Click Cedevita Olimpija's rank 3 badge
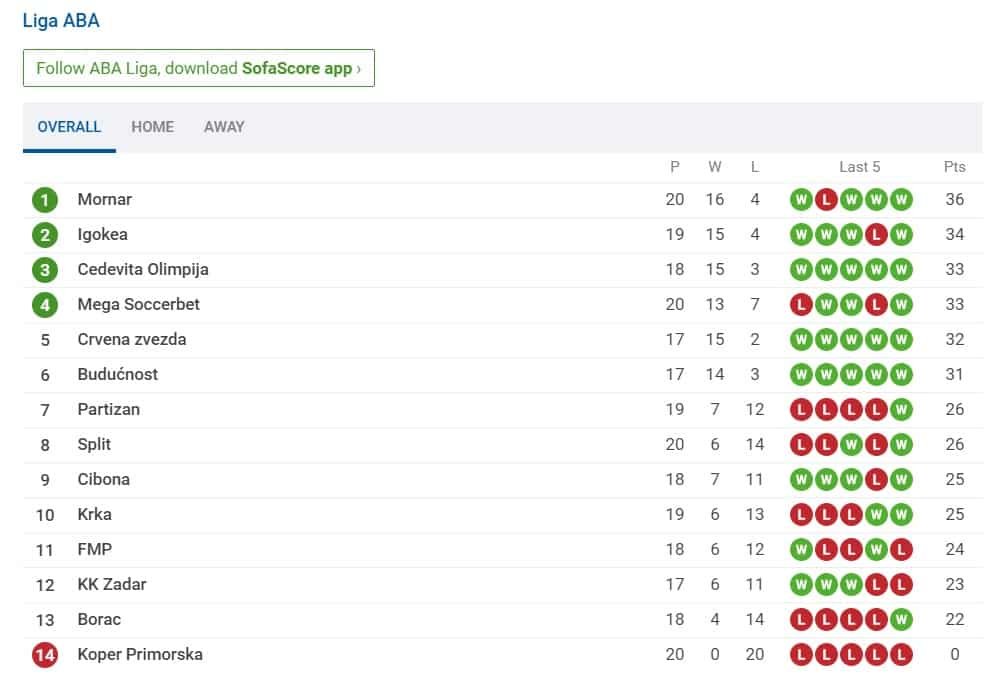Image resolution: width=1000 pixels, height=690 pixels. coord(45,270)
